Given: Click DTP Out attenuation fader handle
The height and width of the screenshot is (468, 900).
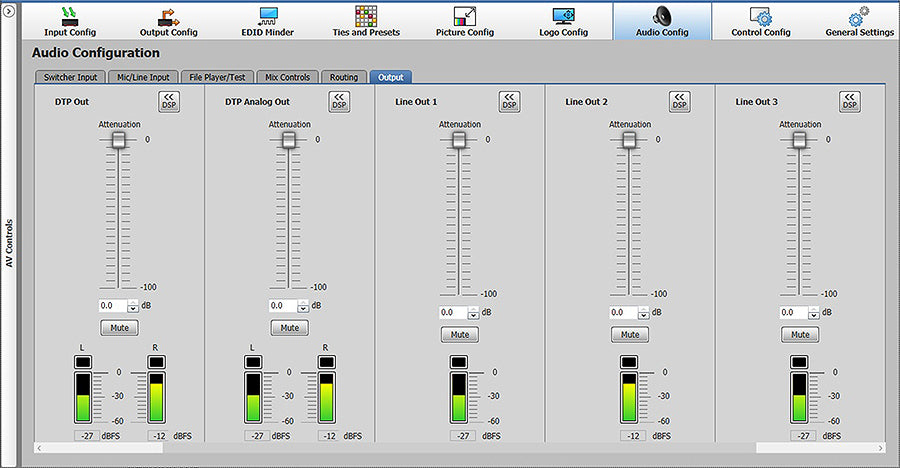Looking at the screenshot, I should [118, 140].
